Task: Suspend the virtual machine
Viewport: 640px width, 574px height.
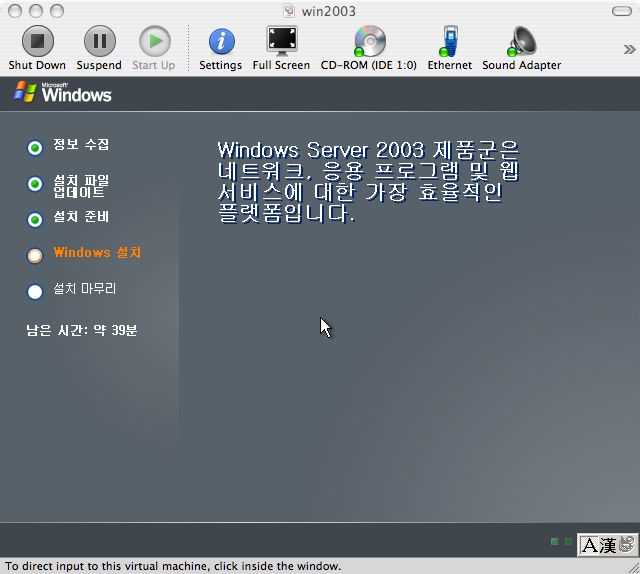Action: tap(99, 41)
